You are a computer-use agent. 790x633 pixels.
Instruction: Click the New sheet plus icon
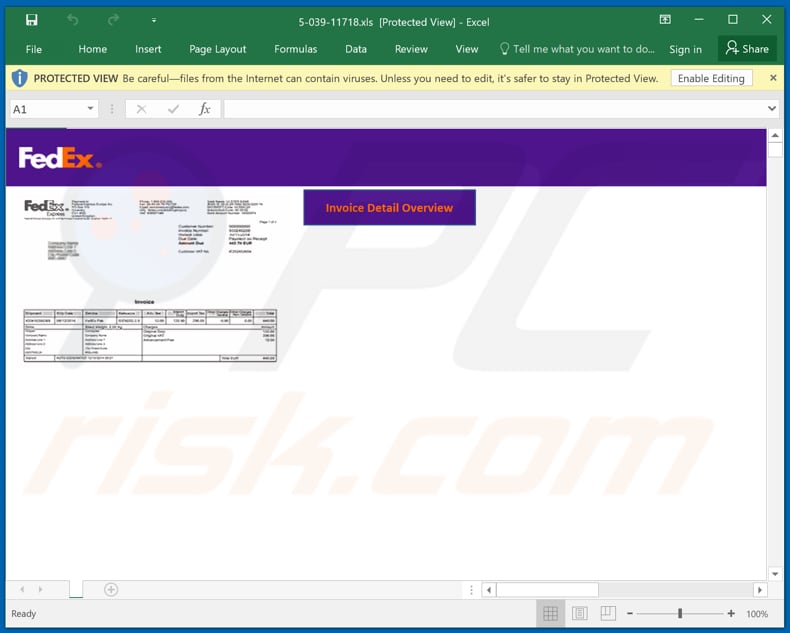(x=111, y=589)
